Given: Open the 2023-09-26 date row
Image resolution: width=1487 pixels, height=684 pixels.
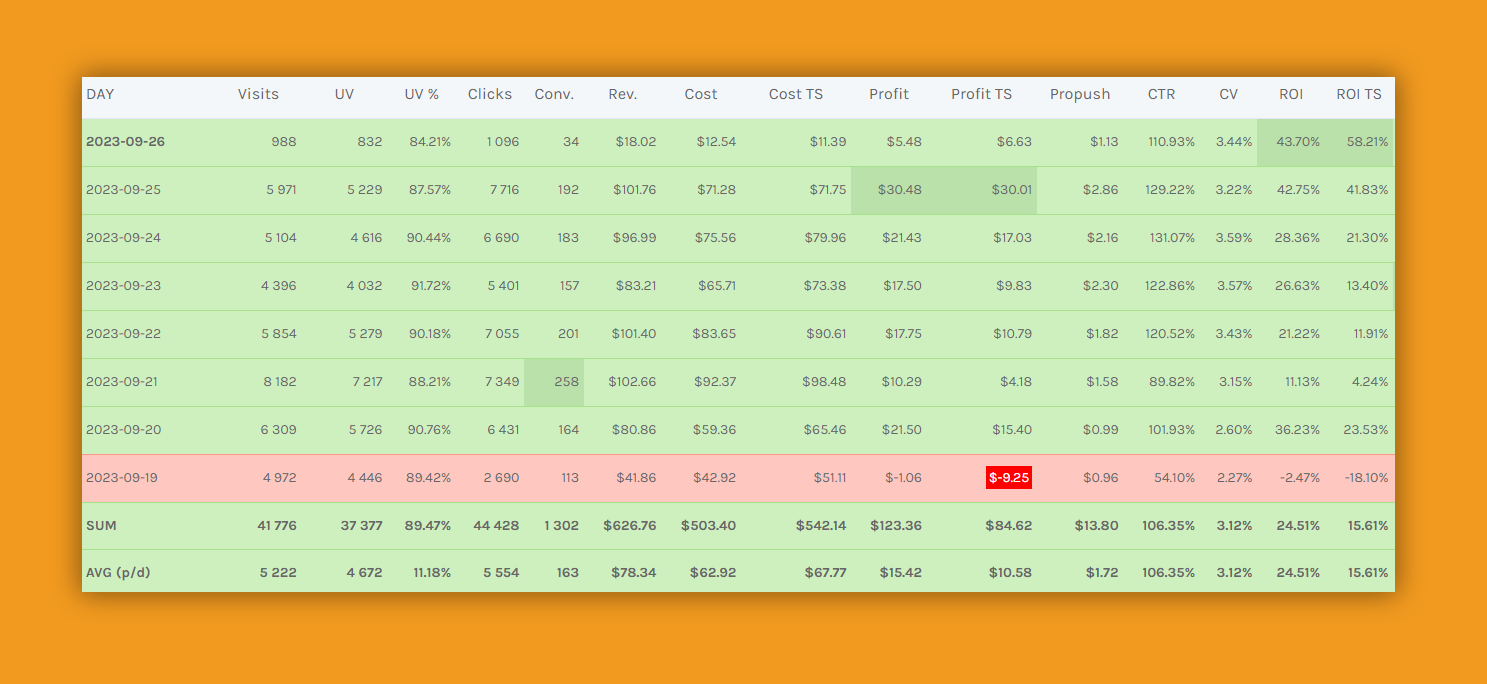Looking at the screenshot, I should (125, 142).
